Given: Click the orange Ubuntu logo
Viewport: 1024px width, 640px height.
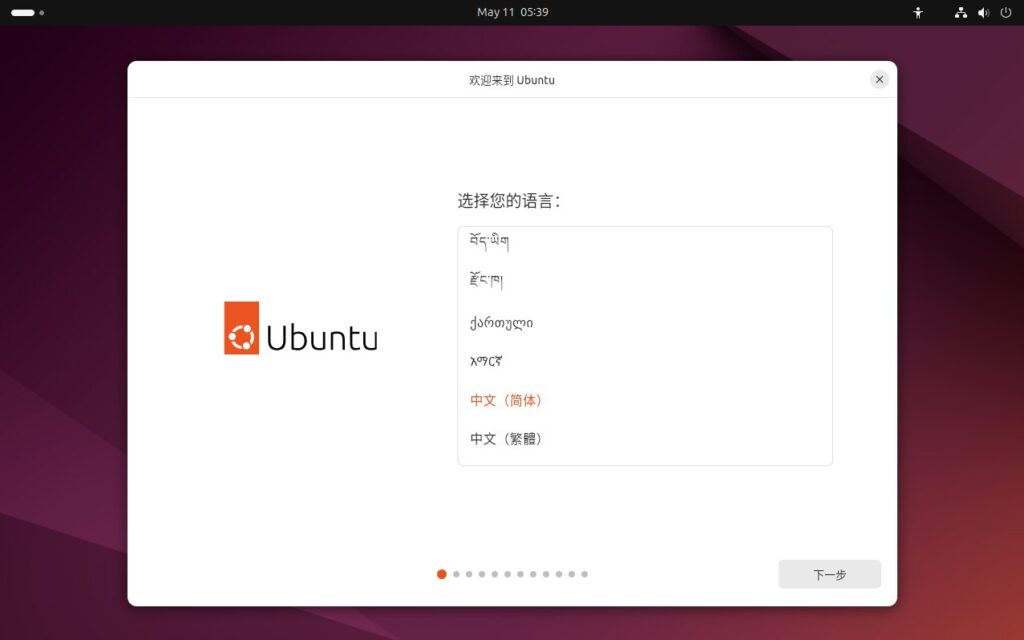Looking at the screenshot, I should click(x=241, y=328).
